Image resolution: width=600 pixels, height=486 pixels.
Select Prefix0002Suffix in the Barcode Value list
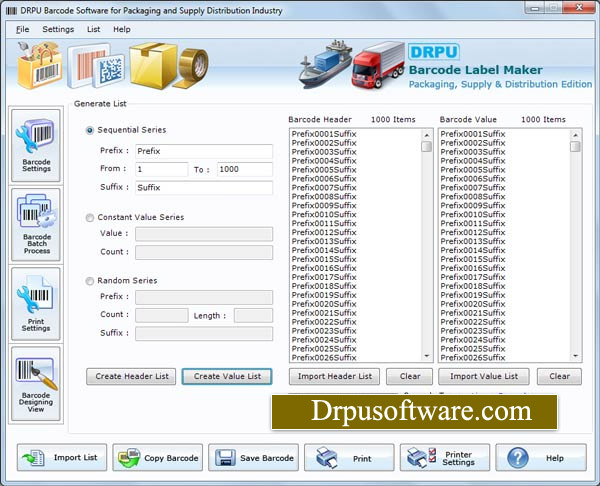(473, 143)
